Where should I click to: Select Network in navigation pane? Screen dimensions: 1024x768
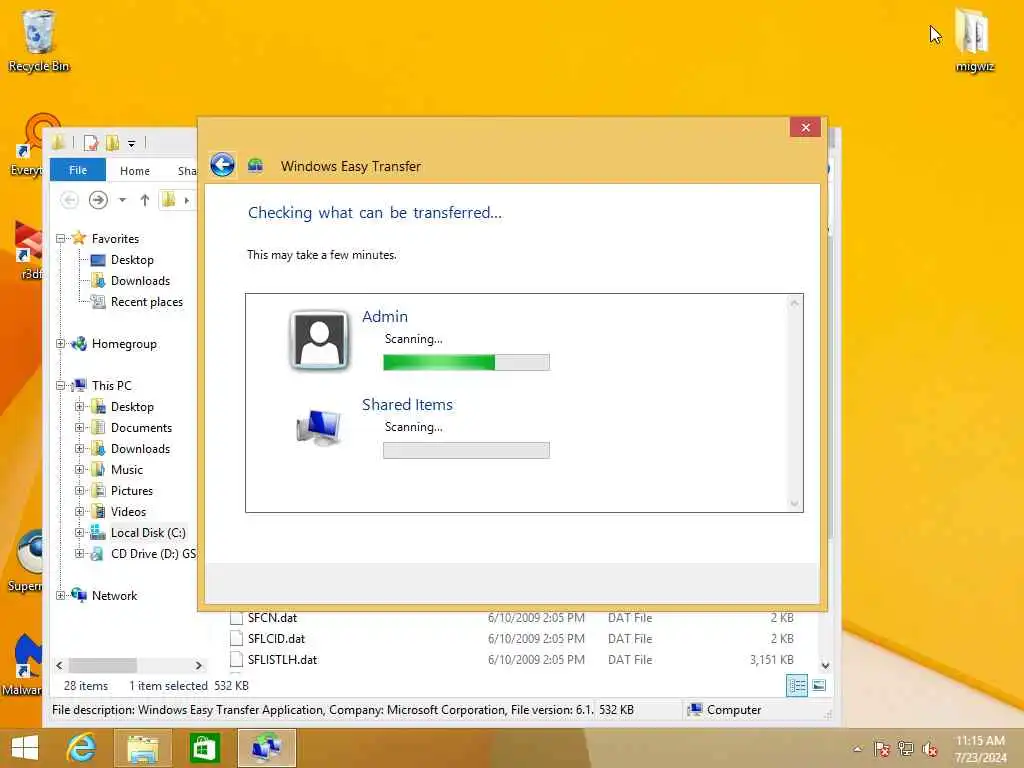pos(114,596)
